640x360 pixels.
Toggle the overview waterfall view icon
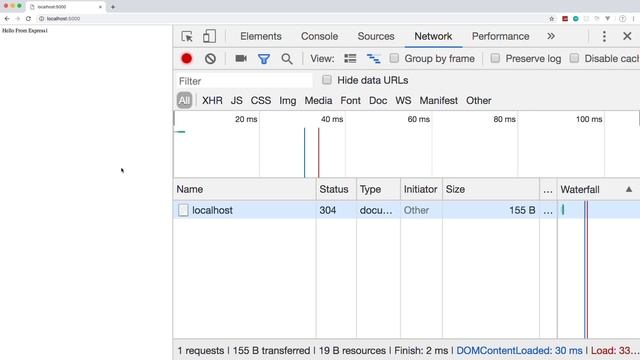373,59
